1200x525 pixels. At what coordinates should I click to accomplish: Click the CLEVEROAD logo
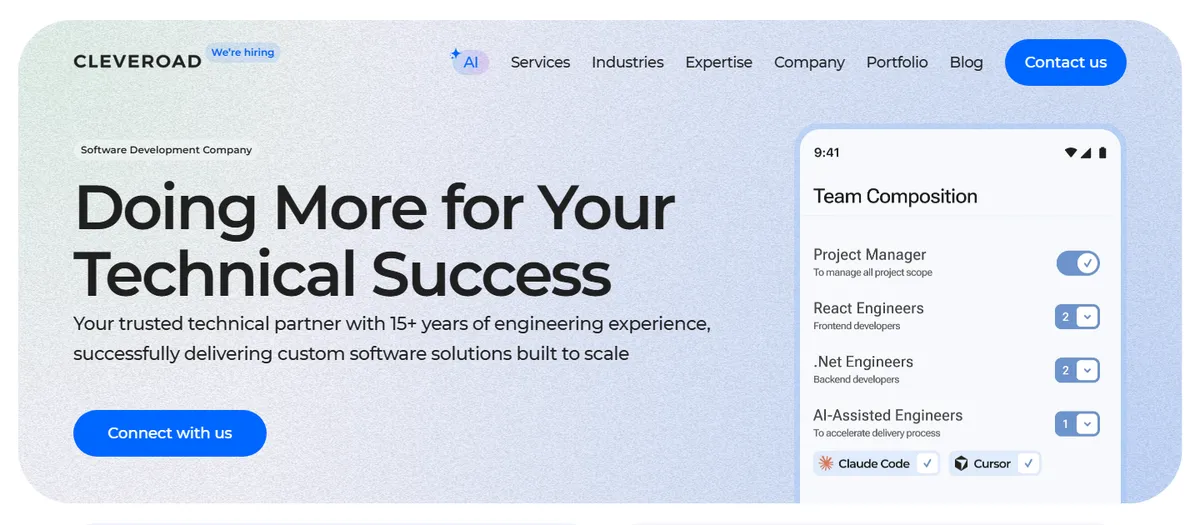pos(137,62)
